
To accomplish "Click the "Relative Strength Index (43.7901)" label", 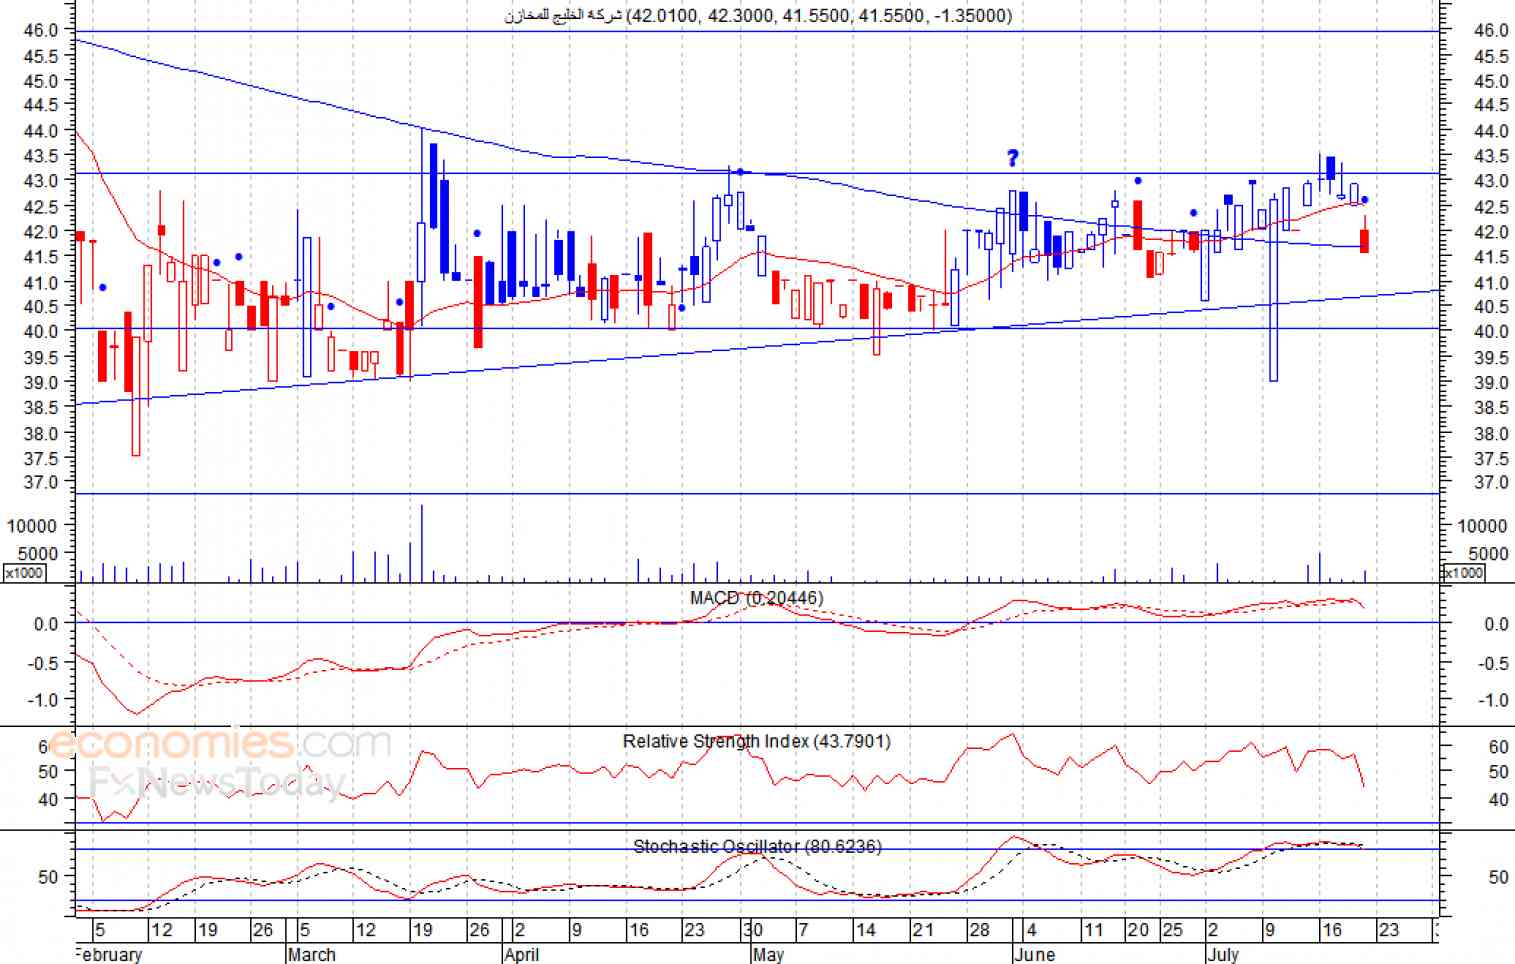I will pos(757,741).
